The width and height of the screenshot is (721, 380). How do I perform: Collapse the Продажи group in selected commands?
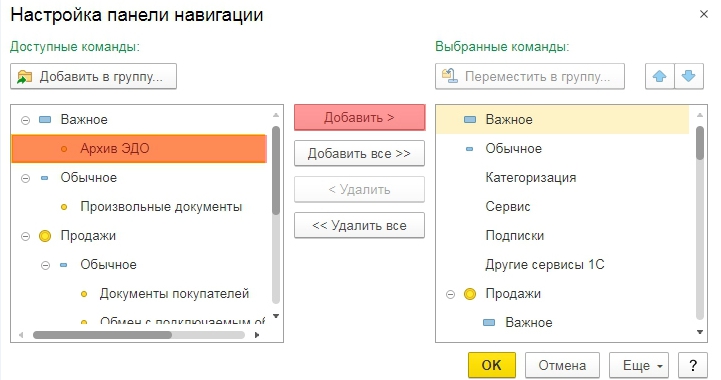click(x=450, y=294)
